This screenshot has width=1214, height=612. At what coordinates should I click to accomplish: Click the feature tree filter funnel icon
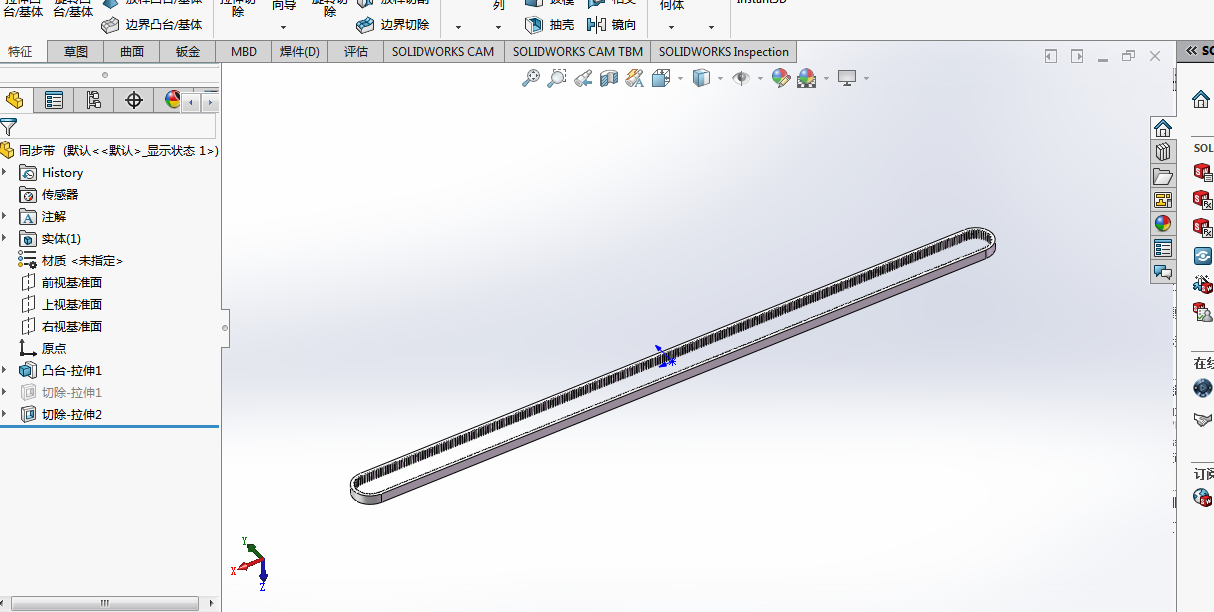9,127
